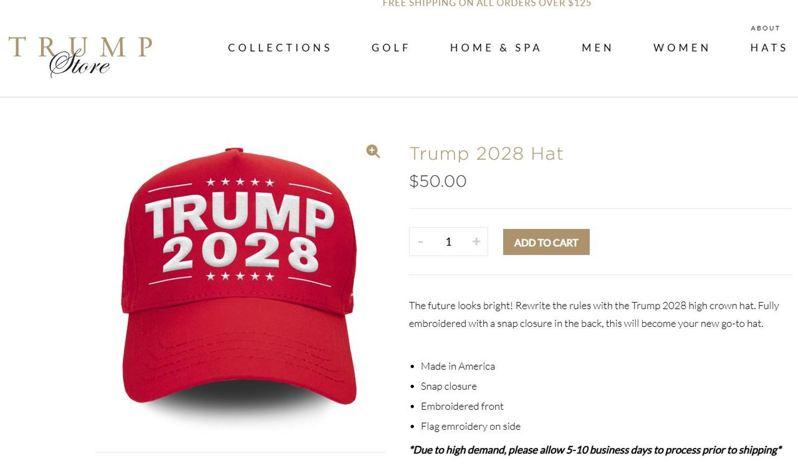Open the Trump Store logo homepage

coord(80,55)
